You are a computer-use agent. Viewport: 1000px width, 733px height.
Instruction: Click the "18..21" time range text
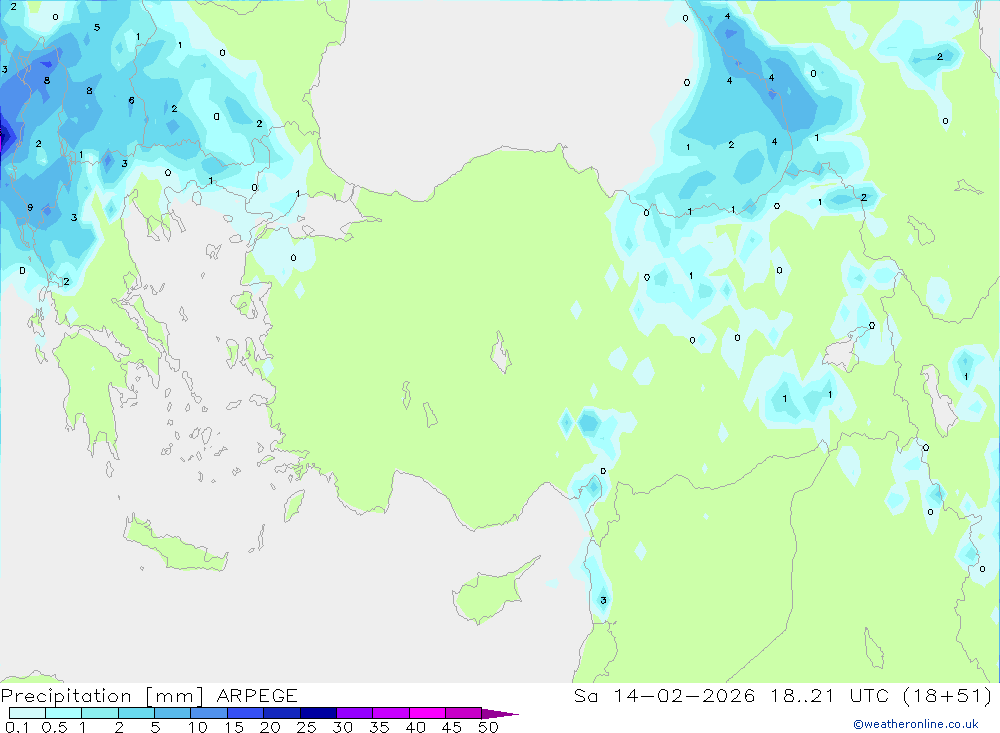(x=802, y=695)
